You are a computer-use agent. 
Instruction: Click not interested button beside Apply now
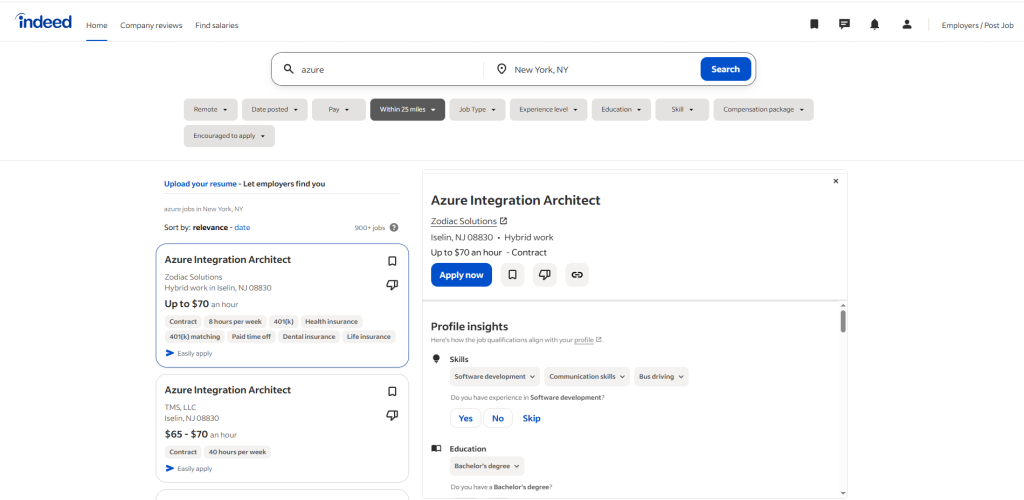[x=545, y=275]
